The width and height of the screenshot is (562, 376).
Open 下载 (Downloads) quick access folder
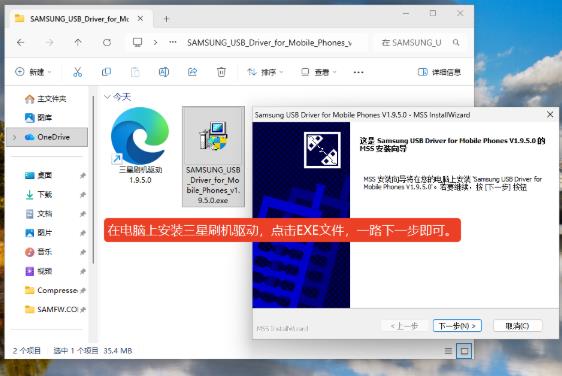[x=39, y=195]
